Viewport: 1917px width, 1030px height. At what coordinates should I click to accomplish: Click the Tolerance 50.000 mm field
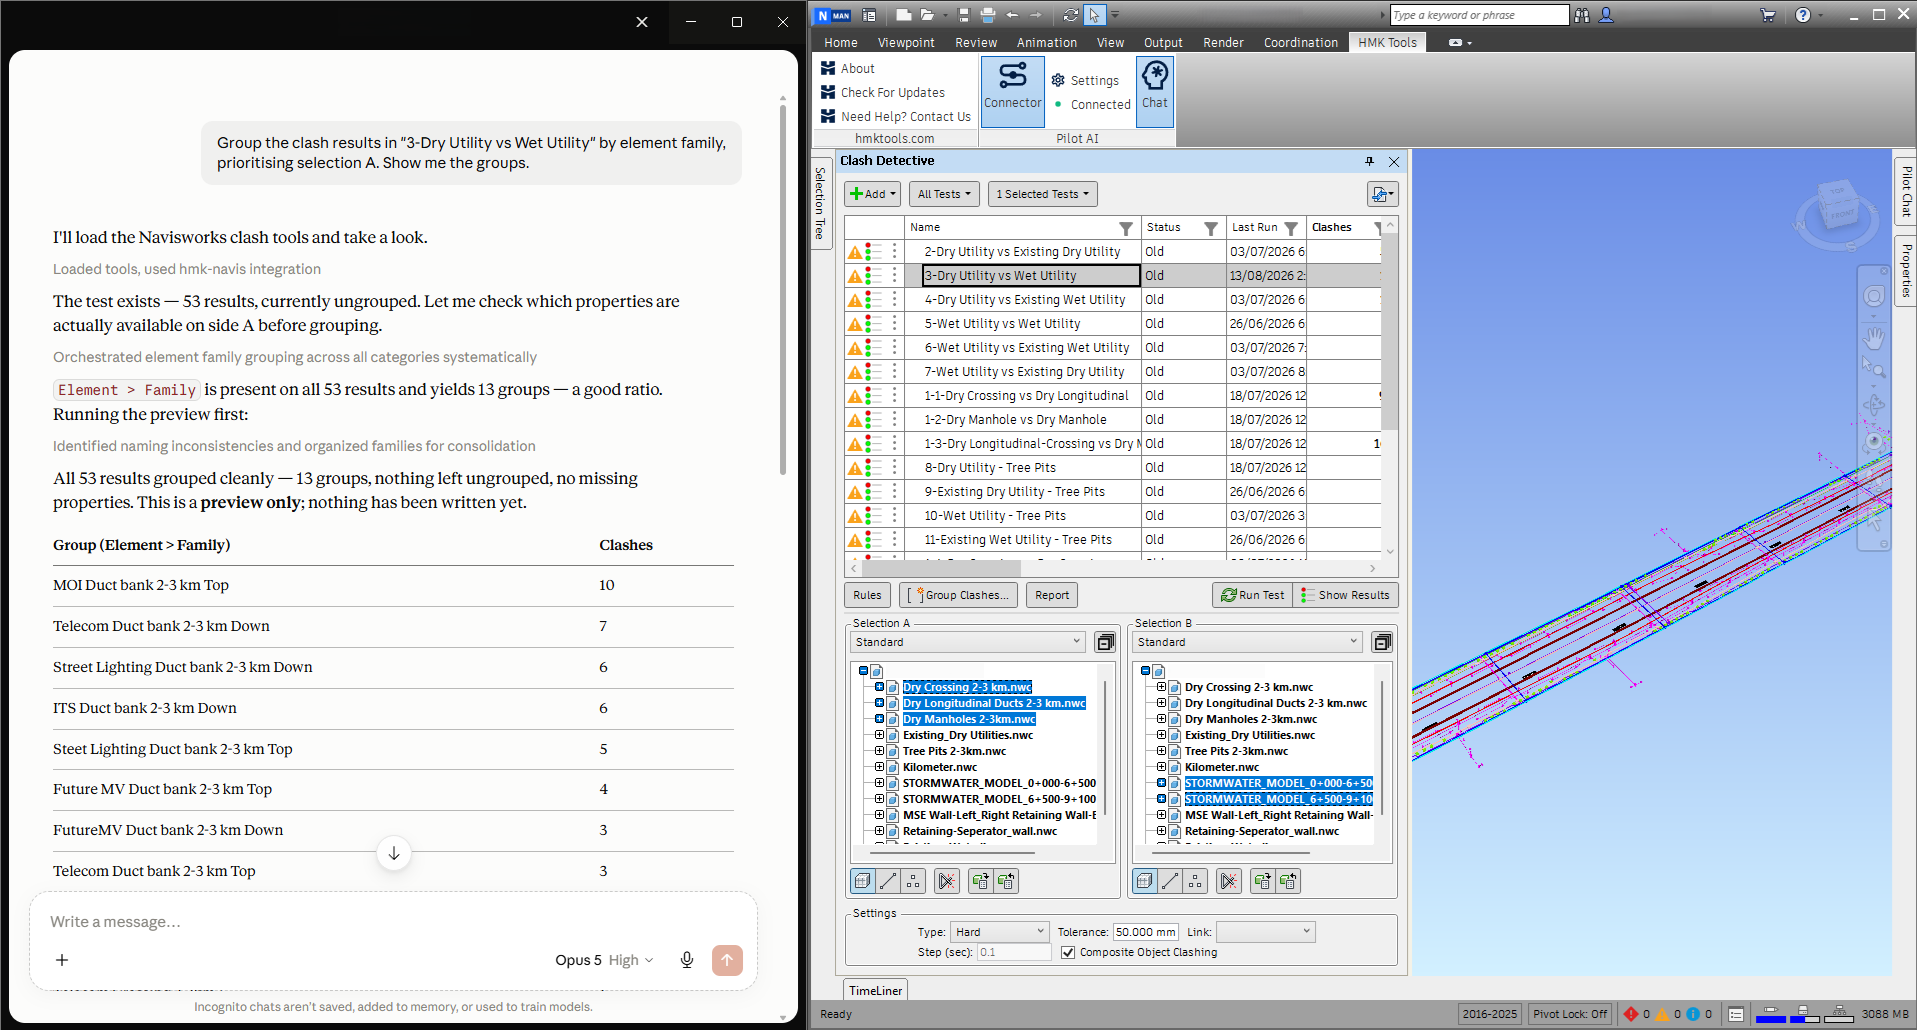[1146, 932]
